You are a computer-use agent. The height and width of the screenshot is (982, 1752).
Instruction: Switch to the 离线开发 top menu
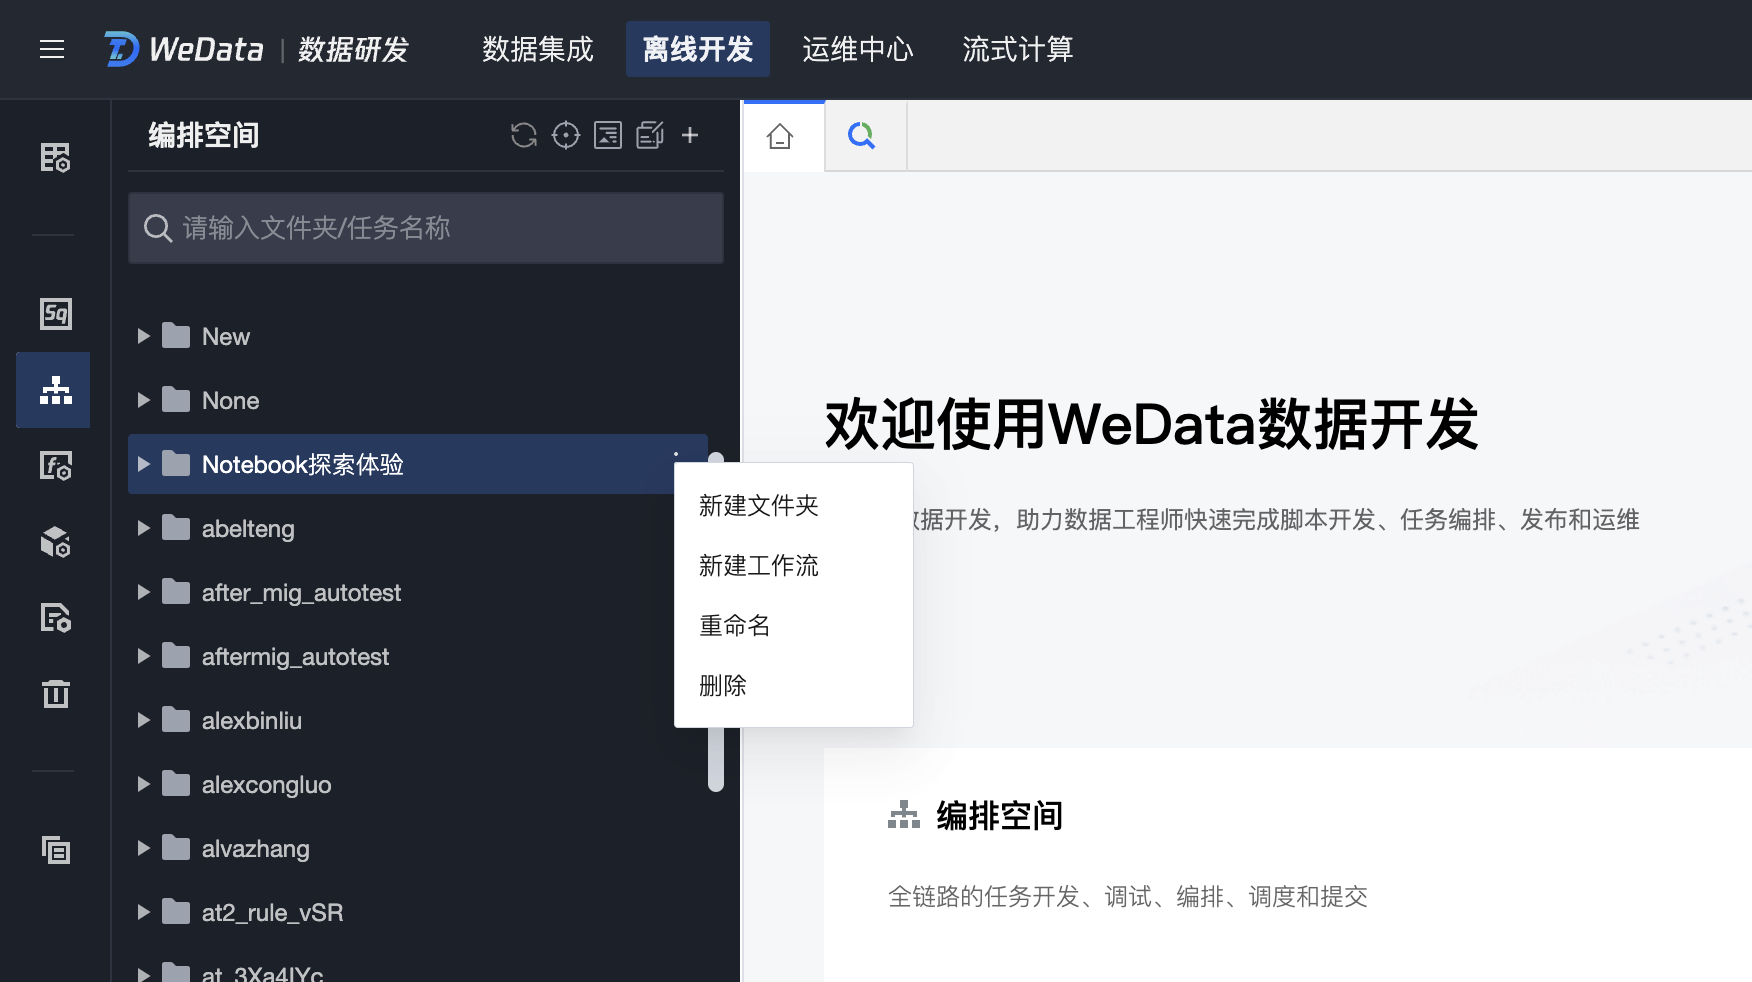click(698, 49)
